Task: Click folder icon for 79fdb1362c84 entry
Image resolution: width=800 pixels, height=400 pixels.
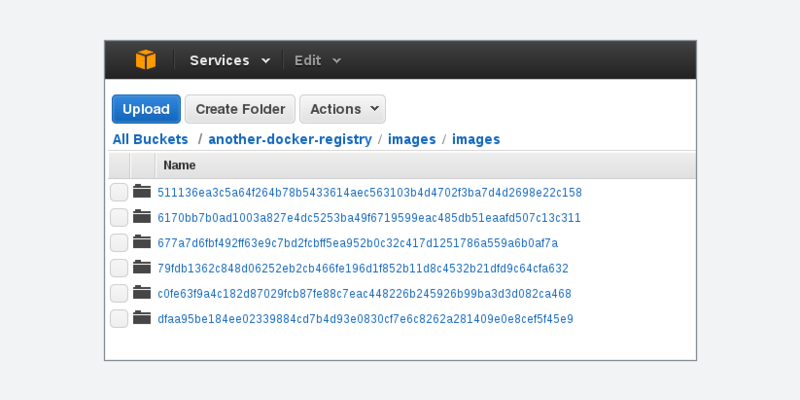Action: pyautogui.click(x=141, y=268)
